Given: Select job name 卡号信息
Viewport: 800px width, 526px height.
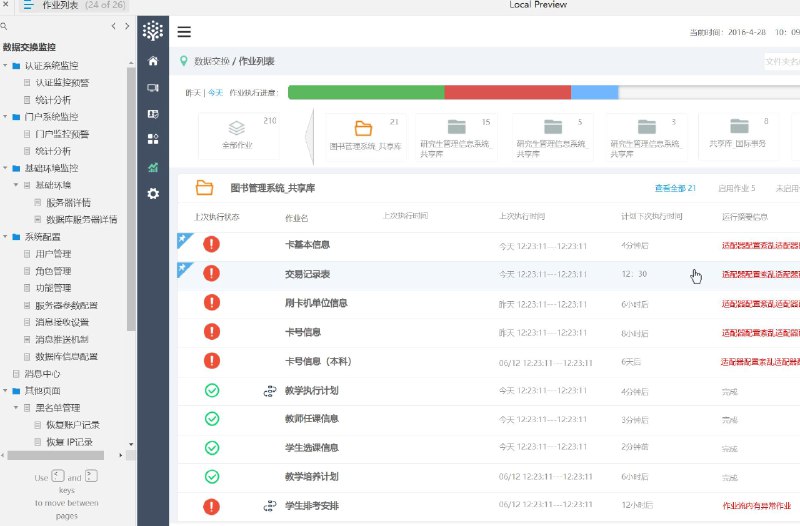Looking at the screenshot, I should pyautogui.click(x=303, y=332).
